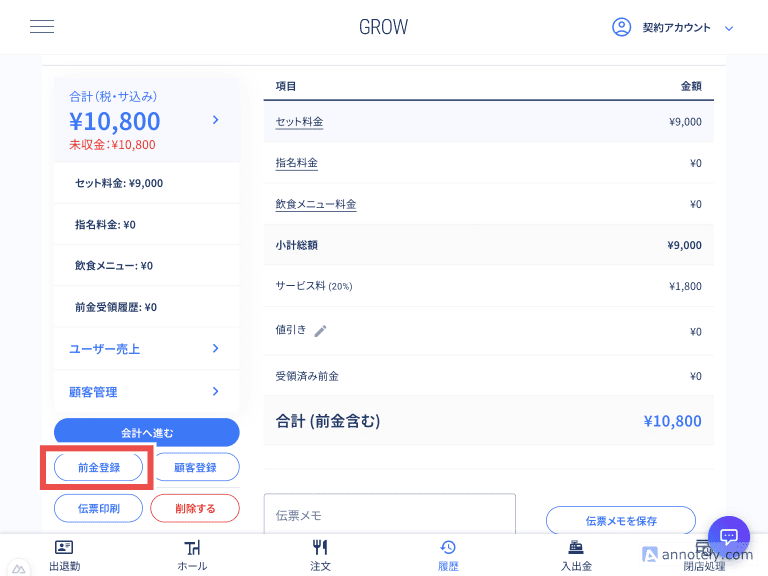Expand the 契約アカウント dropdown
This screenshot has height=576, width=768.
(x=728, y=28)
